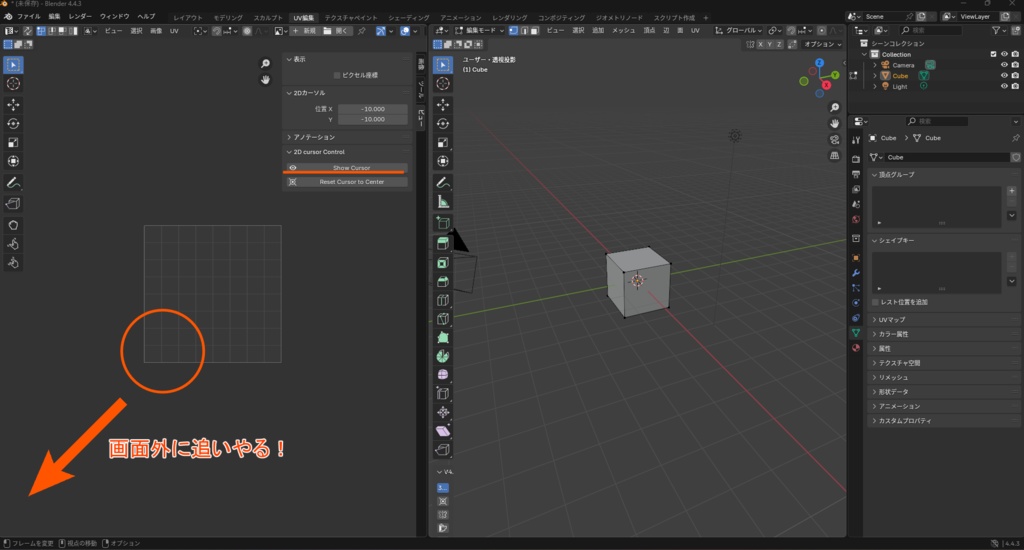Select the Box Select tool in the UV editor
1024x550 pixels.
click(13, 65)
